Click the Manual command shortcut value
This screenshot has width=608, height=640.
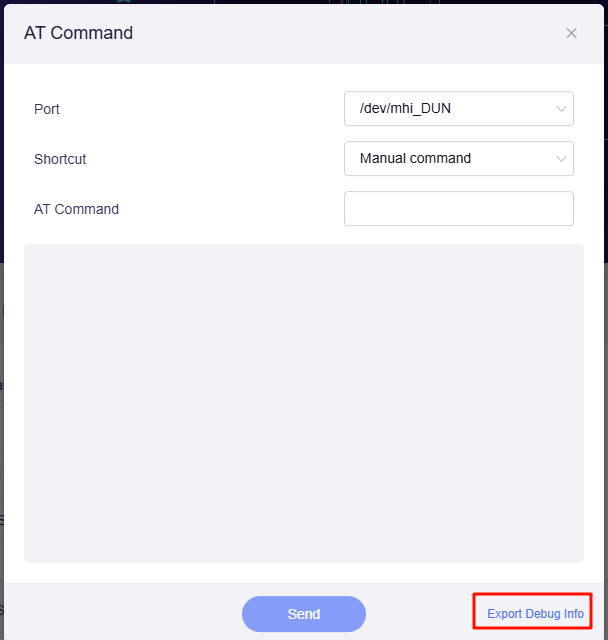[x=415, y=158]
